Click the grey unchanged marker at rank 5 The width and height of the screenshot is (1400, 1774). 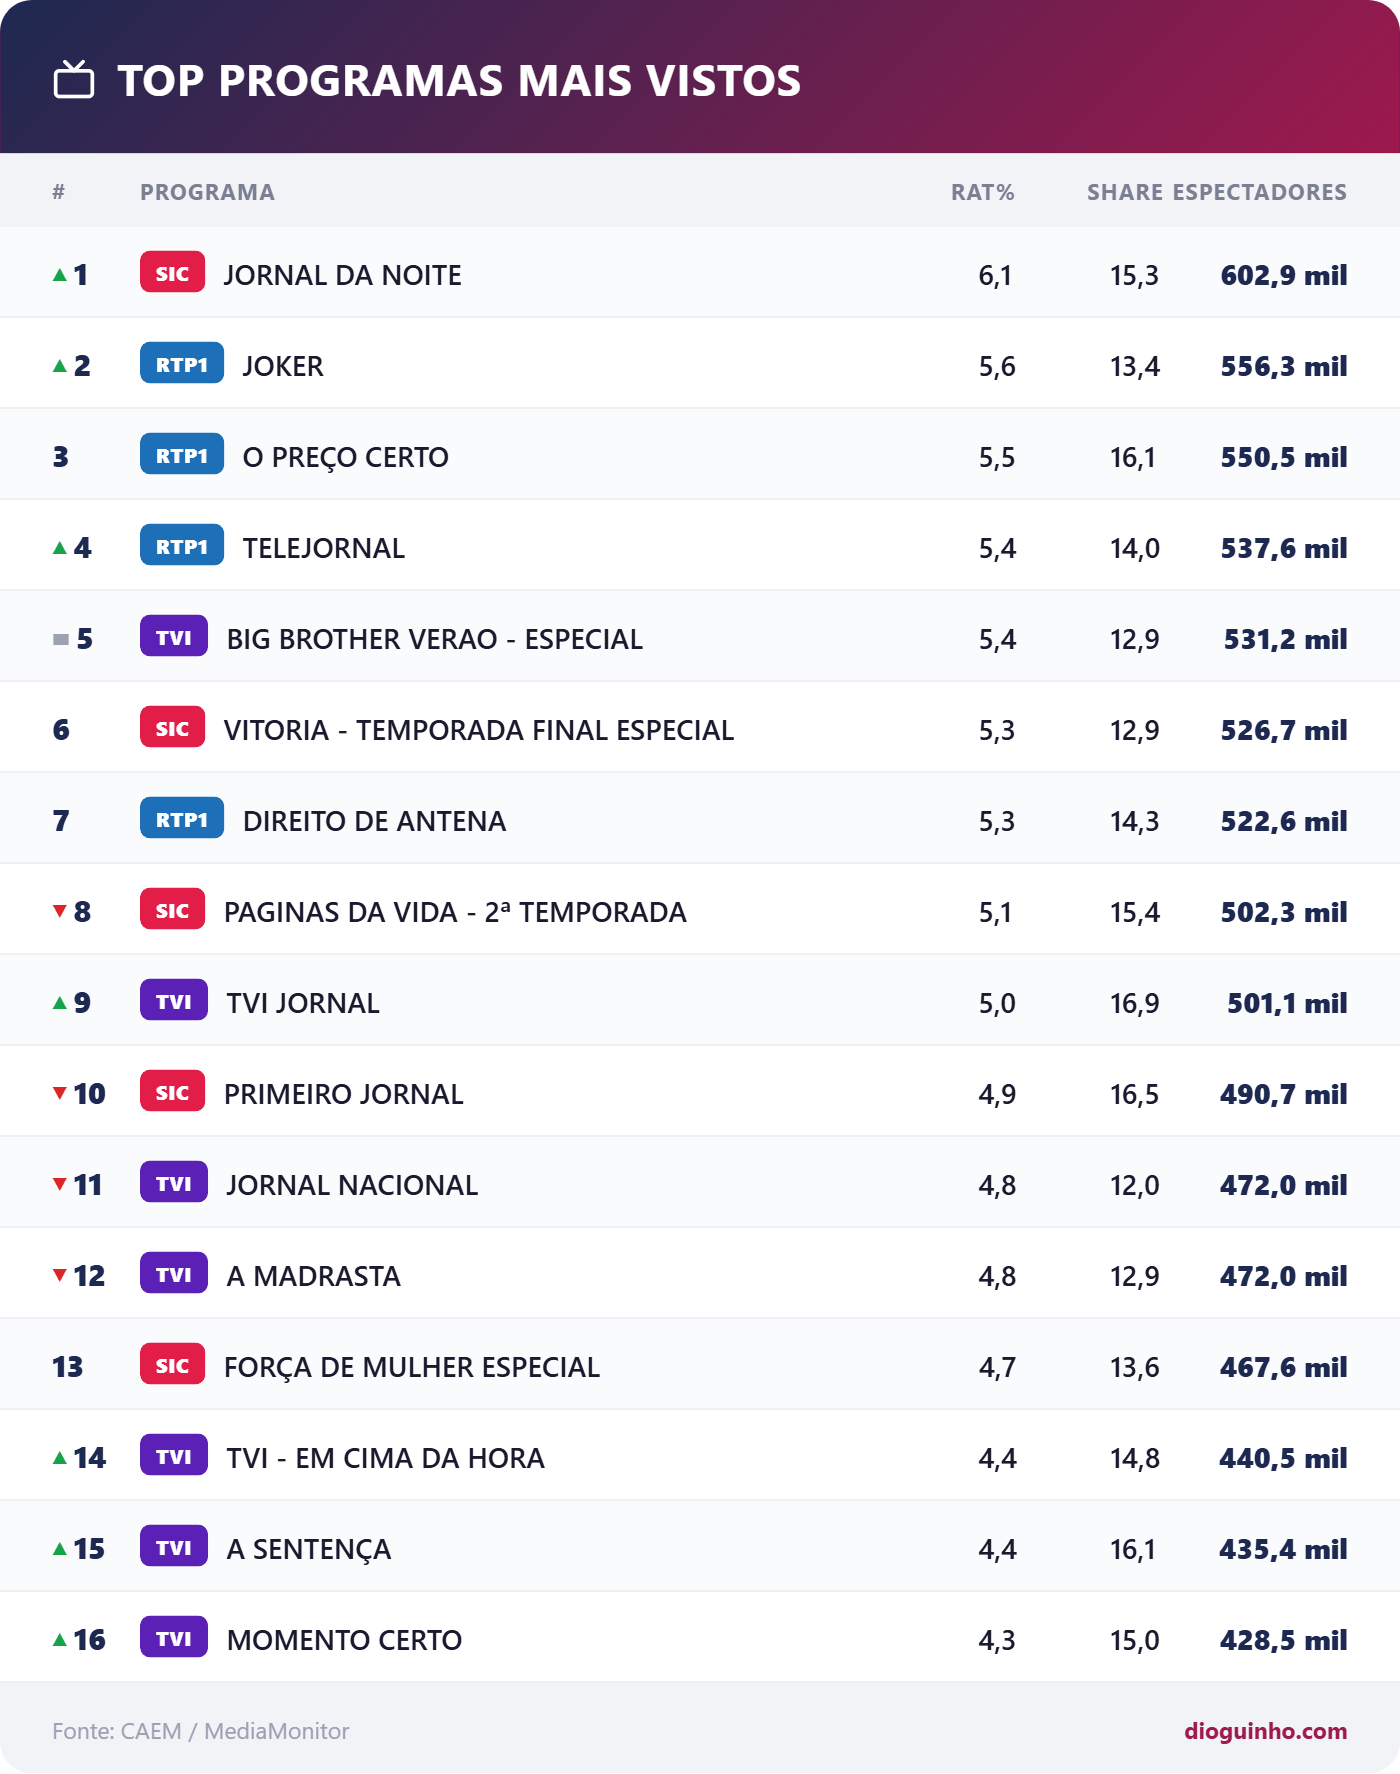tap(61, 639)
